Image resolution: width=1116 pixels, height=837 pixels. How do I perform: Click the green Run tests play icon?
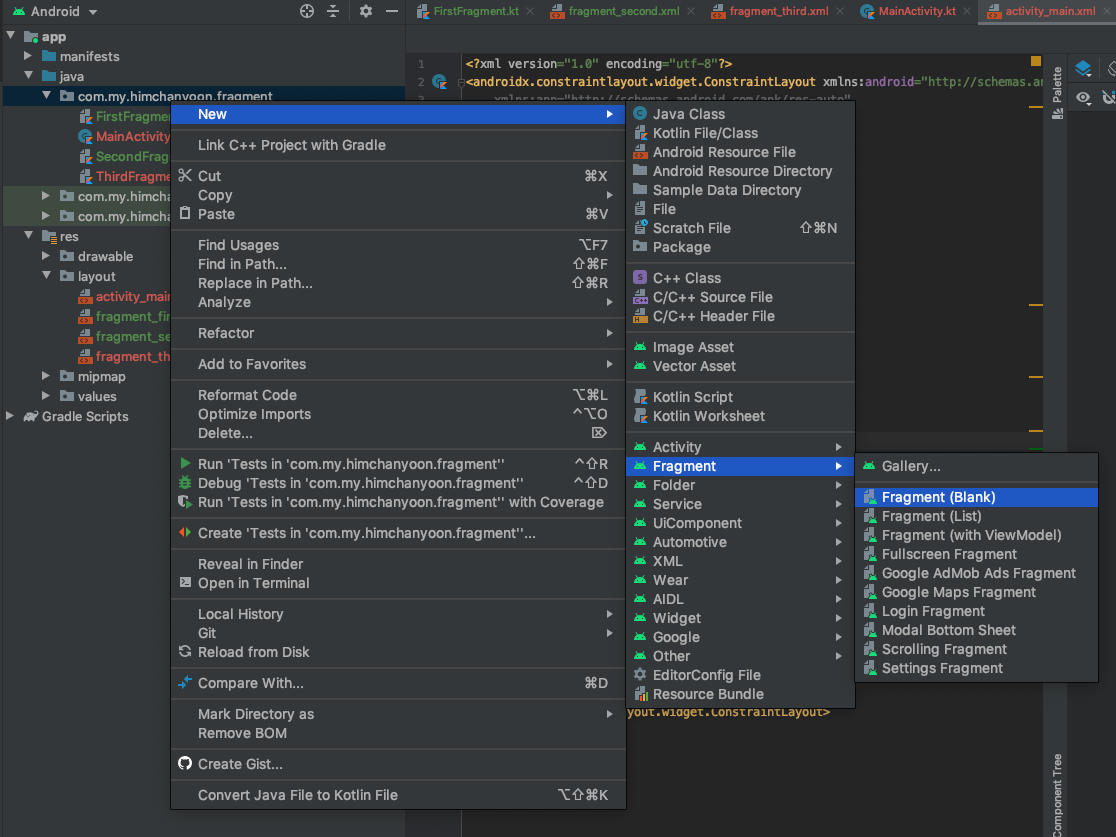point(185,463)
